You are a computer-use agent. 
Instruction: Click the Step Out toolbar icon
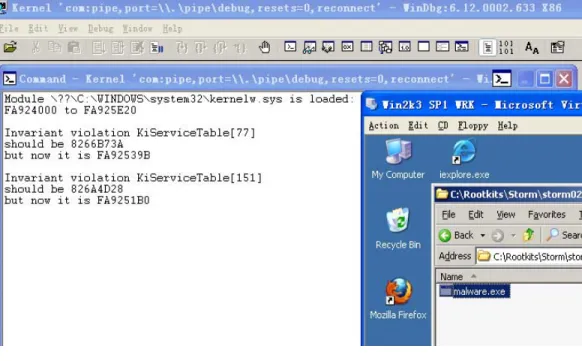[x=220, y=48]
